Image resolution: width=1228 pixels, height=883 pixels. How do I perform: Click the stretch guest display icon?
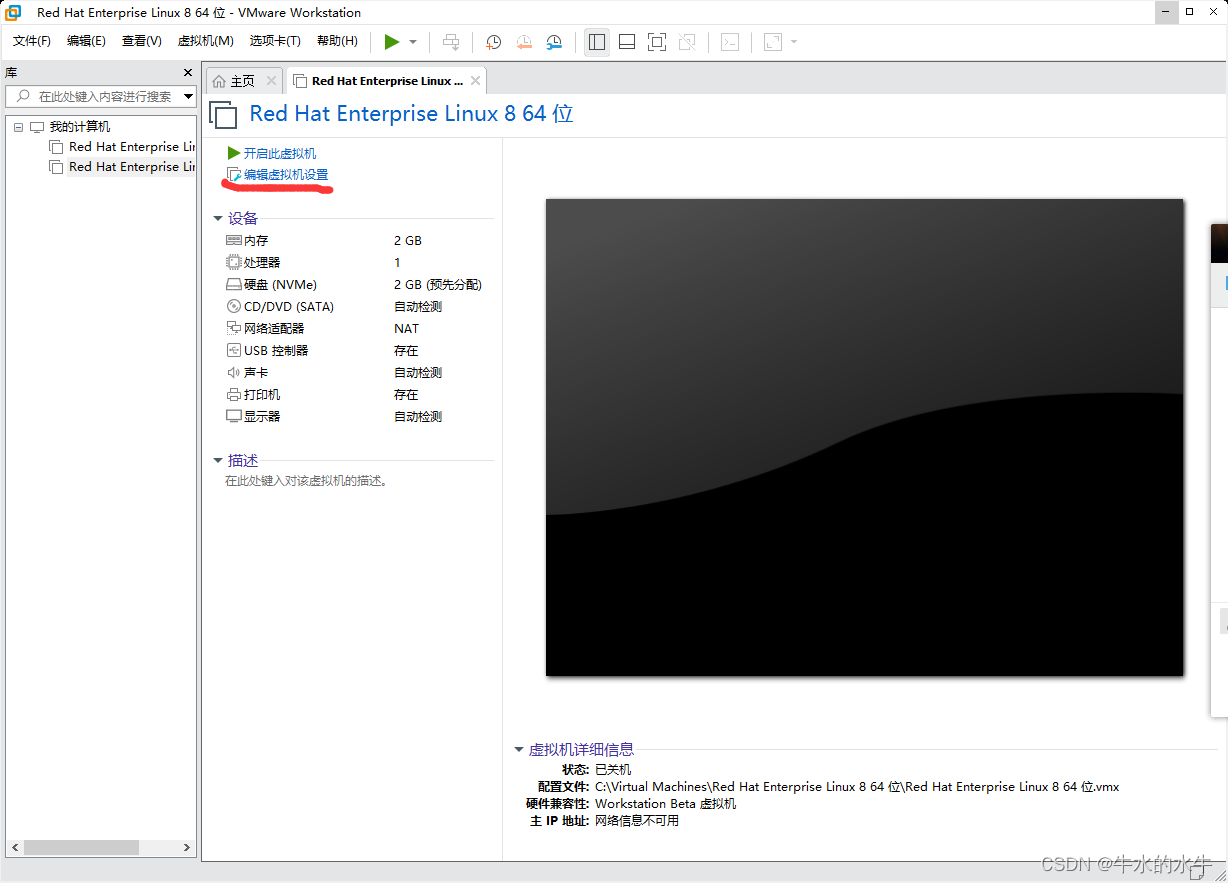pyautogui.click(x=773, y=41)
